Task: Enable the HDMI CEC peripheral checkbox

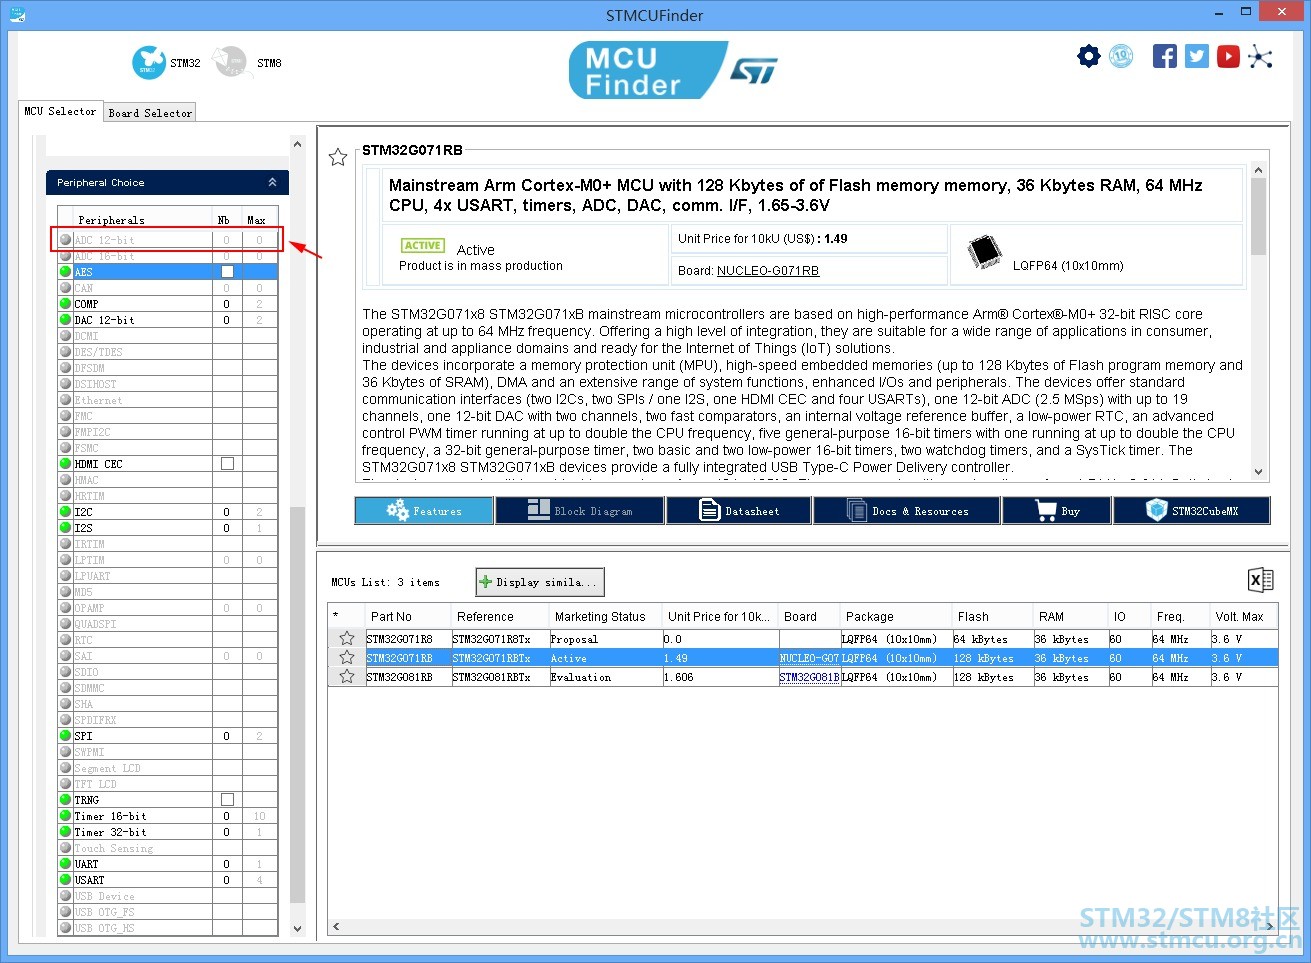Action: pyautogui.click(x=227, y=464)
